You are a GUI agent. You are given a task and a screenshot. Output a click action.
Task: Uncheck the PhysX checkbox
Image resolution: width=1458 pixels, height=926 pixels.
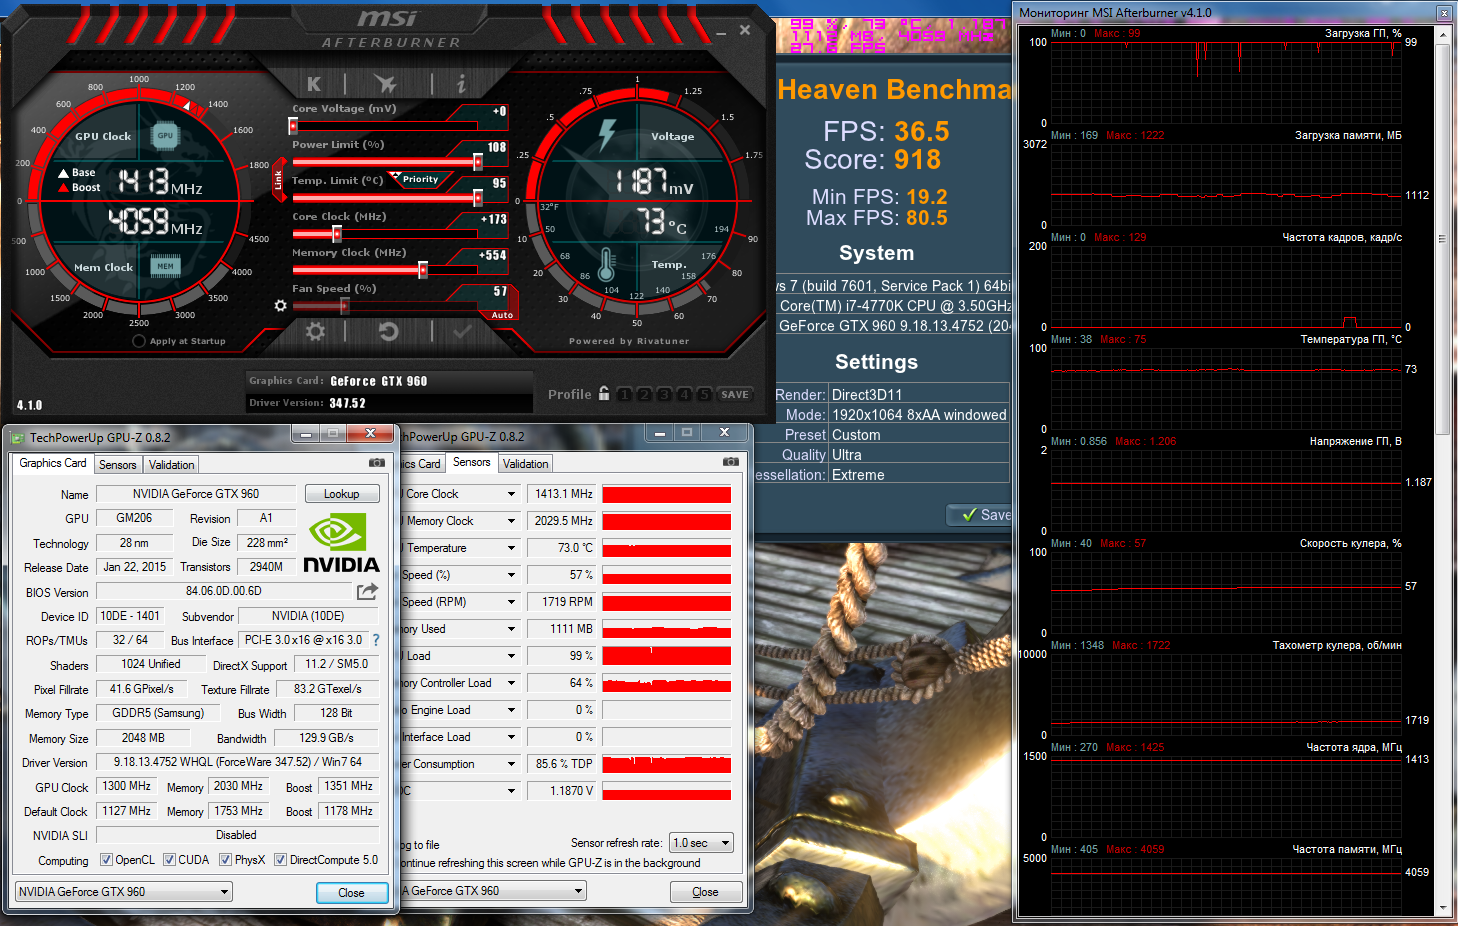pyautogui.click(x=226, y=860)
